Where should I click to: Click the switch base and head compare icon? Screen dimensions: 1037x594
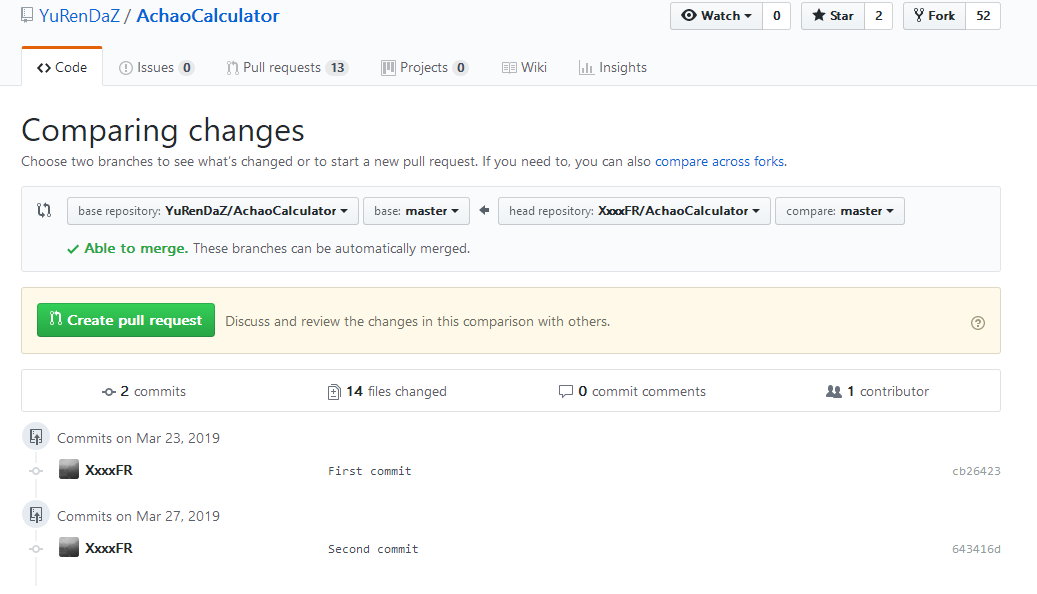tap(44, 210)
